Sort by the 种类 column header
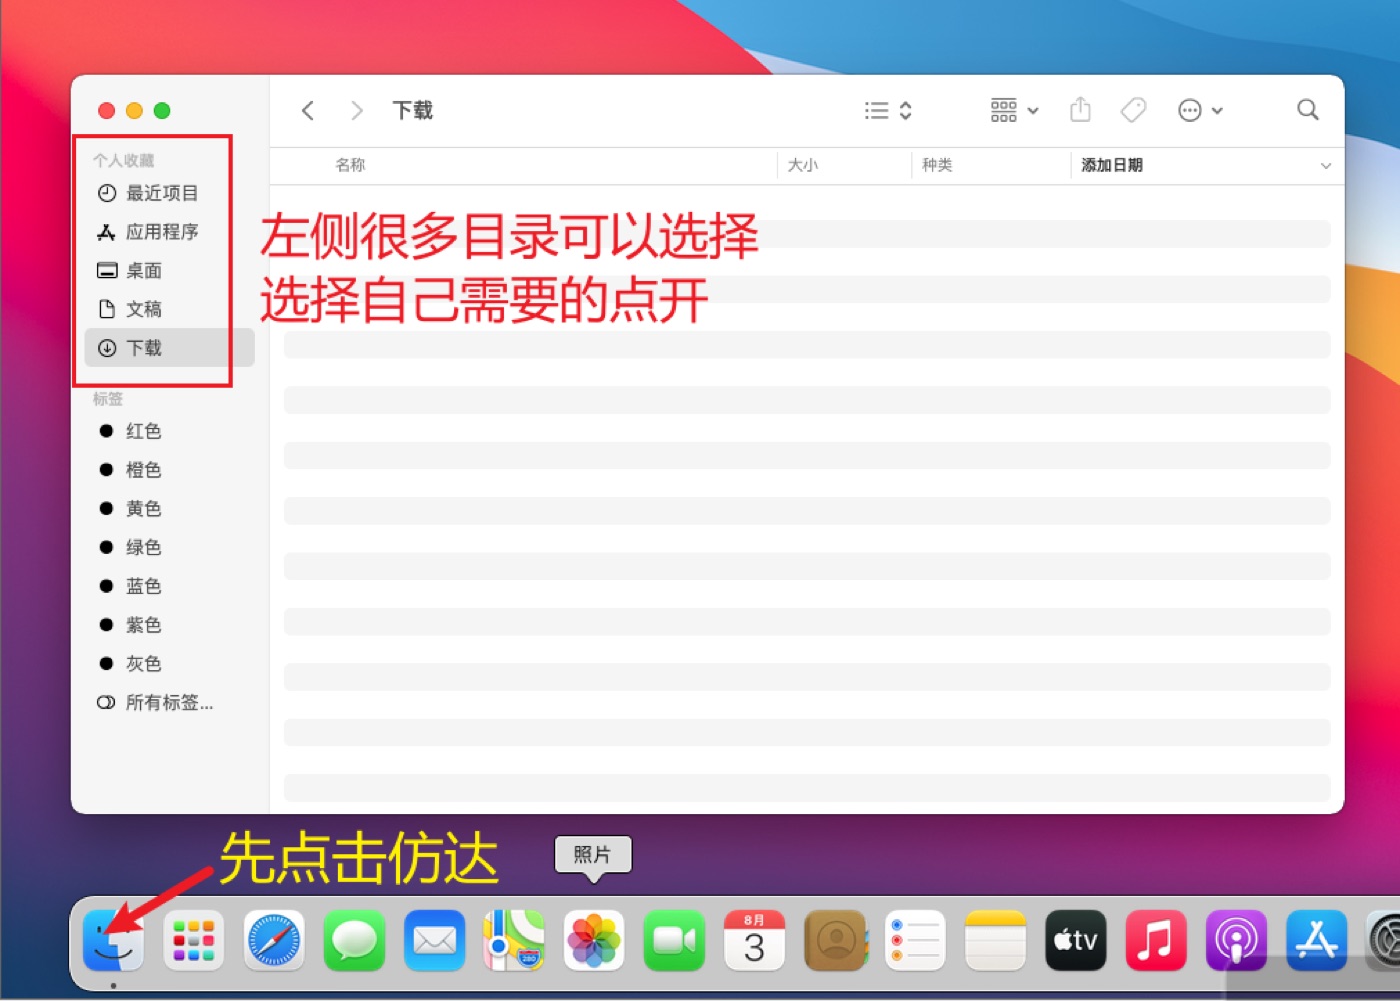The image size is (1400, 1001). (x=937, y=165)
